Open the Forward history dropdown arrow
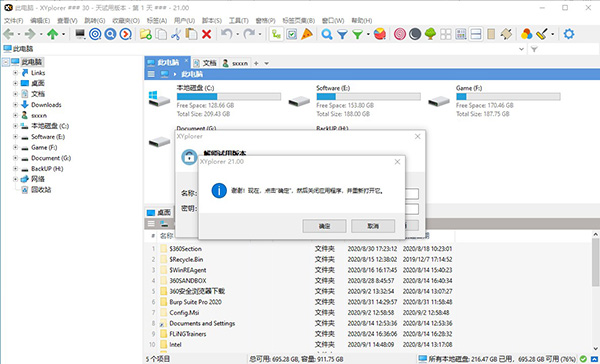The width and height of the screenshot is (600, 364). coord(41,34)
